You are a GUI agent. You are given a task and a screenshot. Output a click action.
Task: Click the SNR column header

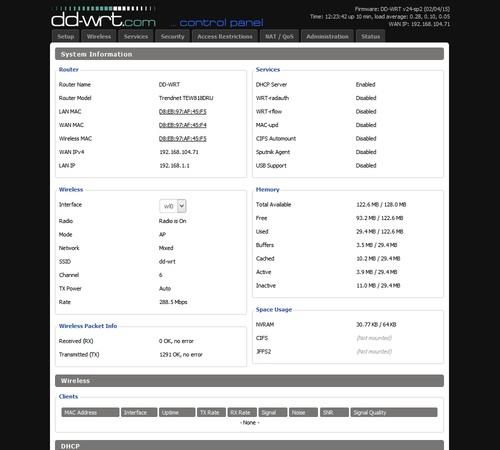pyautogui.click(x=334, y=412)
